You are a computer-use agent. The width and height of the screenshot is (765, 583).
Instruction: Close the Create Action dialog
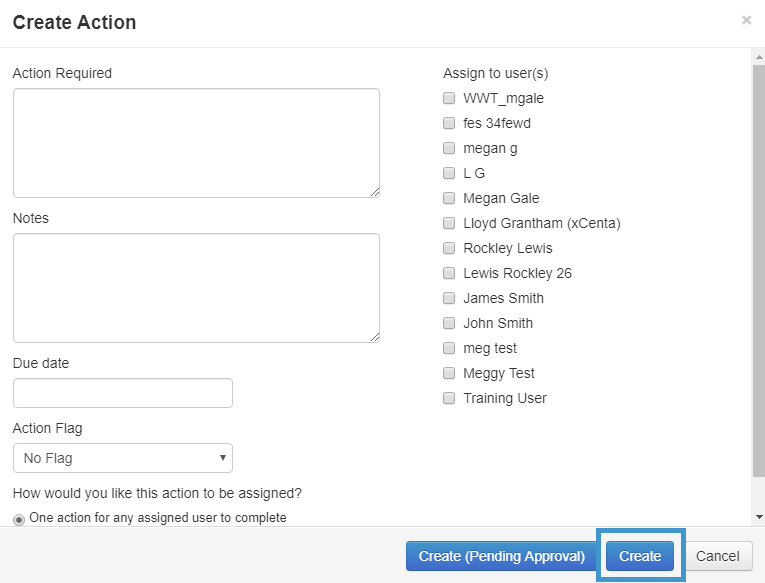pos(746,20)
